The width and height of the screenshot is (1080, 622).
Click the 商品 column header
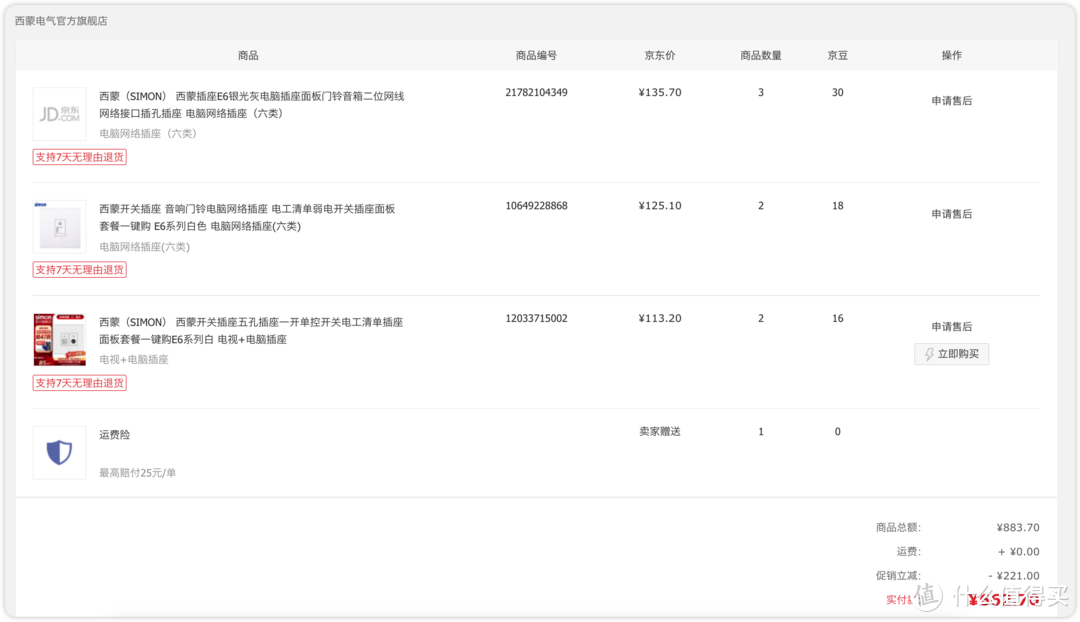(248, 55)
